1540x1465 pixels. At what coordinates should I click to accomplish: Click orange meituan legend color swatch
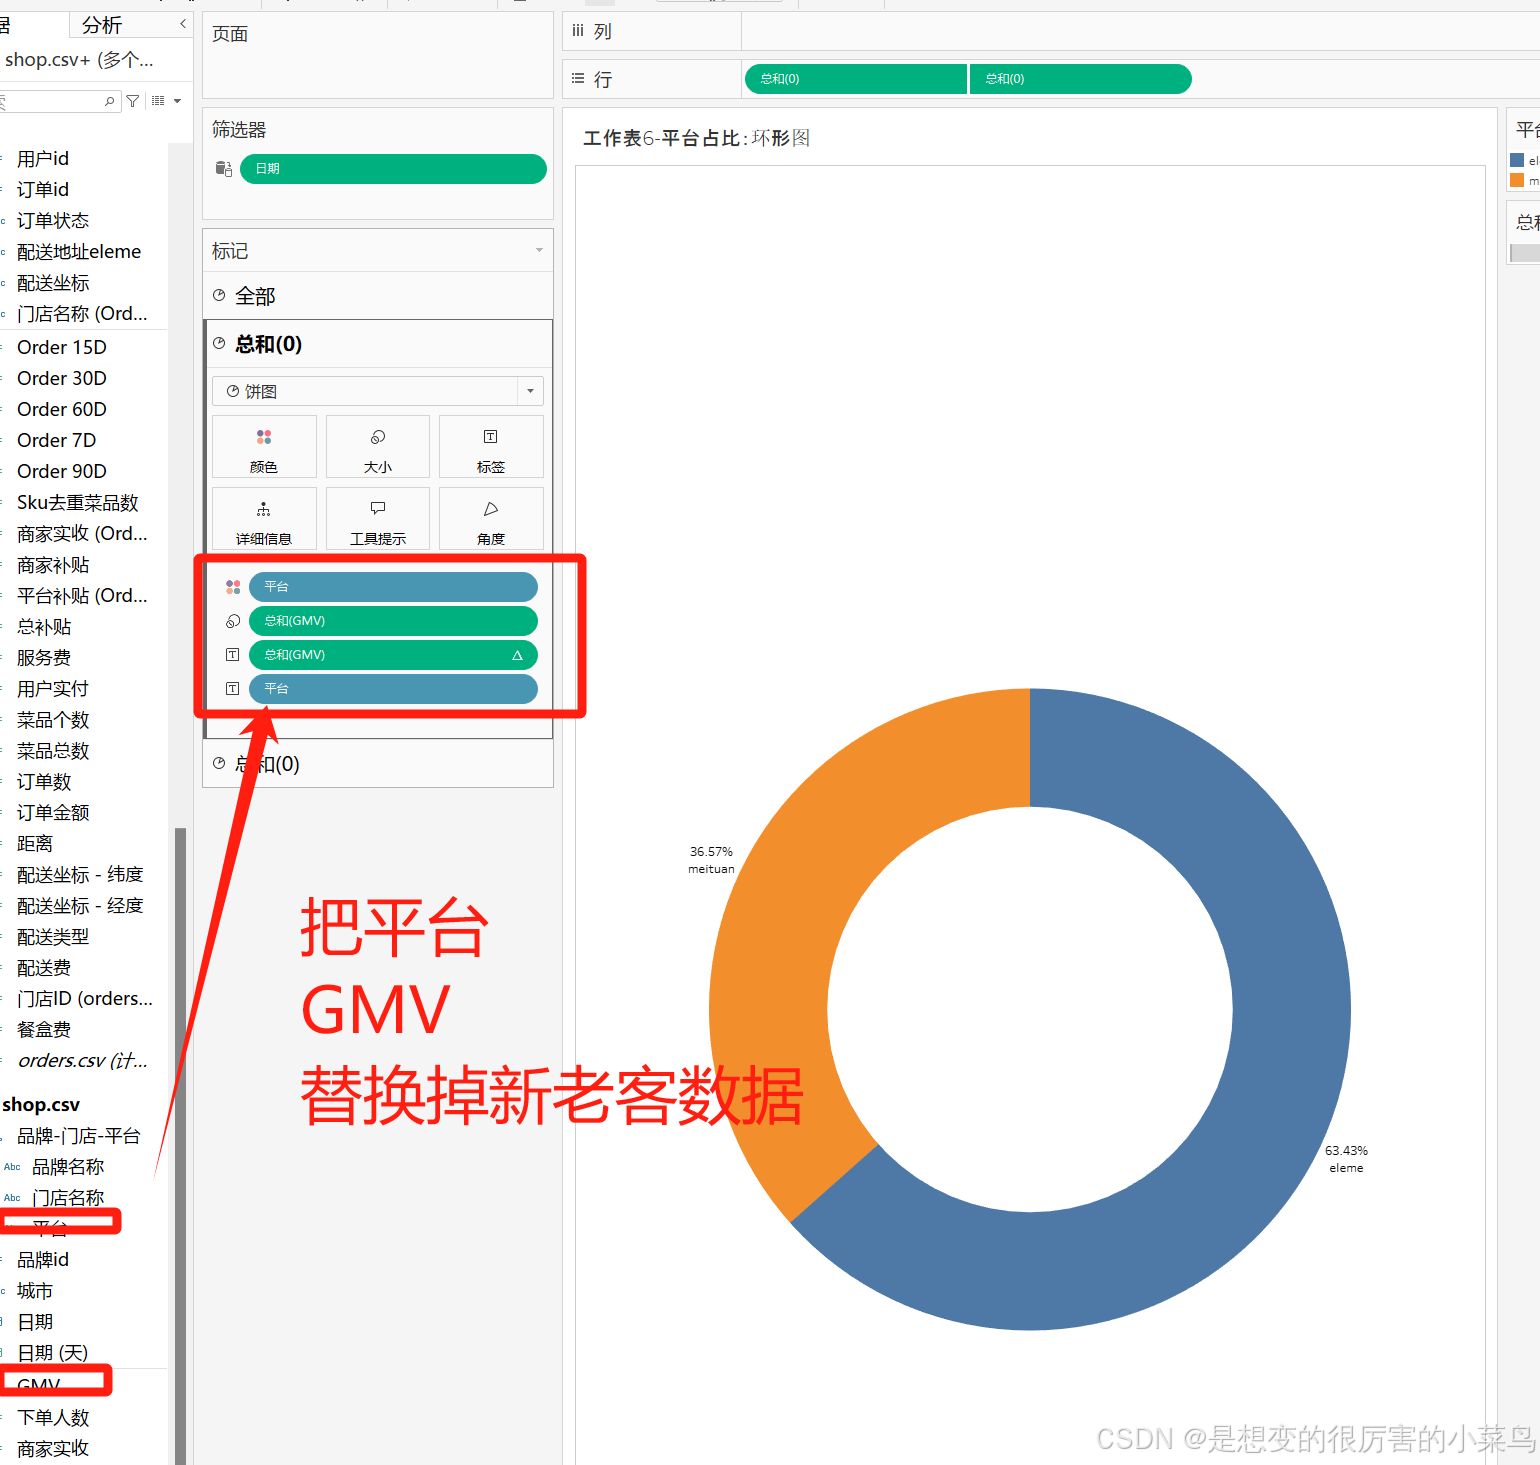point(1517,180)
